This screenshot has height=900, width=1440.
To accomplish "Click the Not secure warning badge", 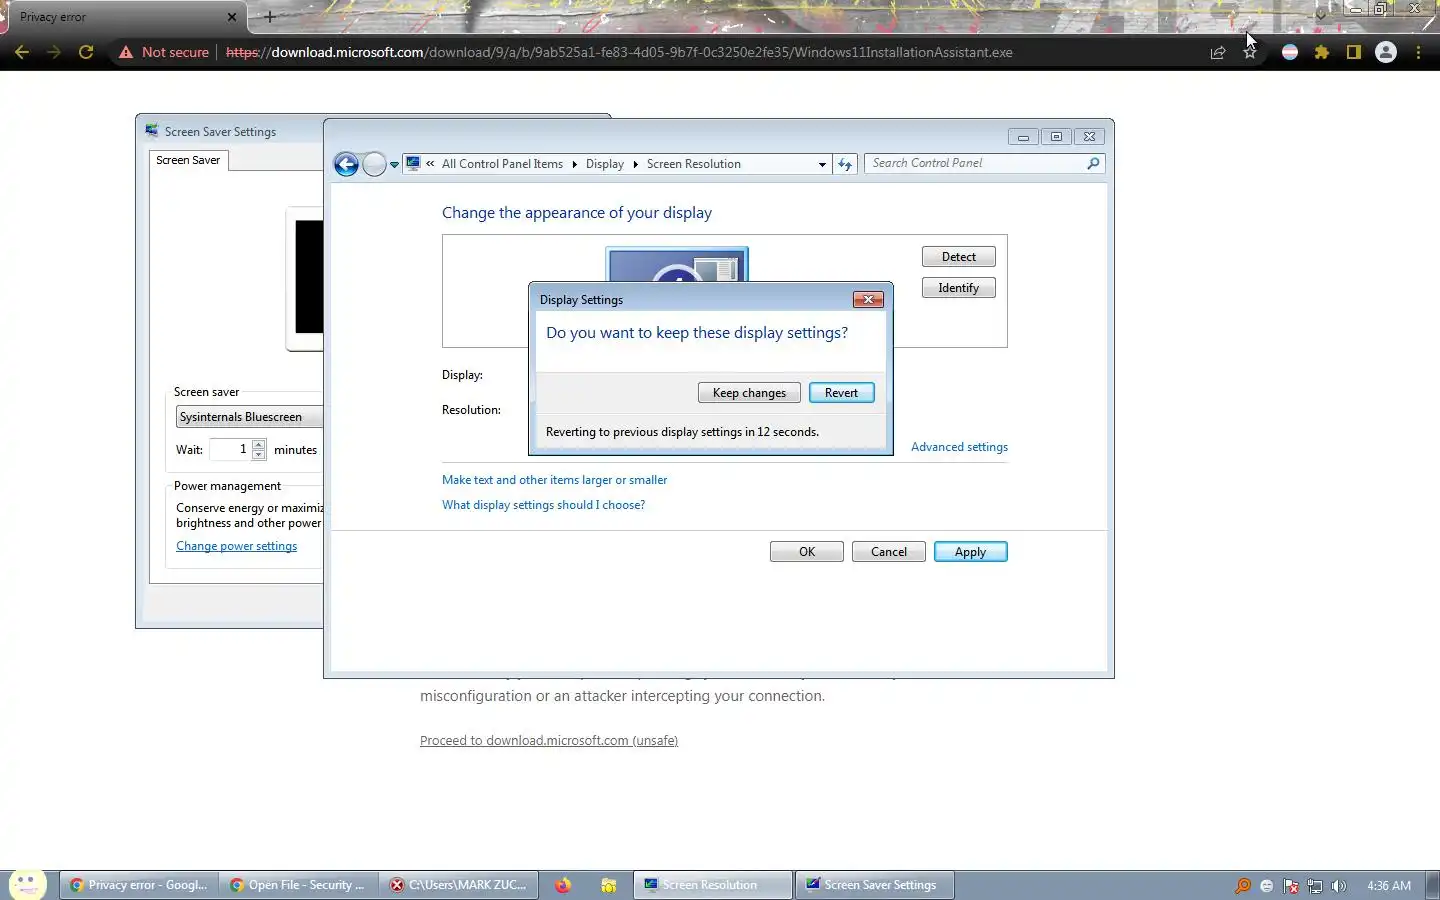I will [164, 52].
